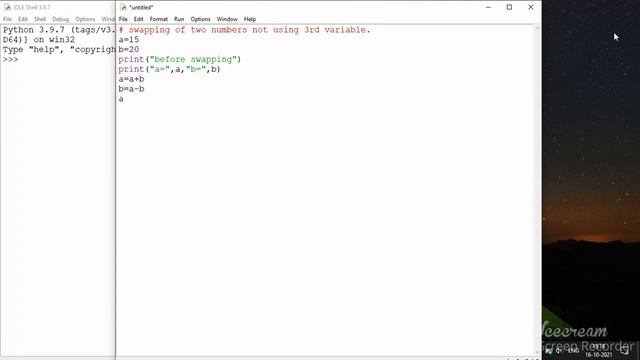Click the last line containing only a

point(121,99)
